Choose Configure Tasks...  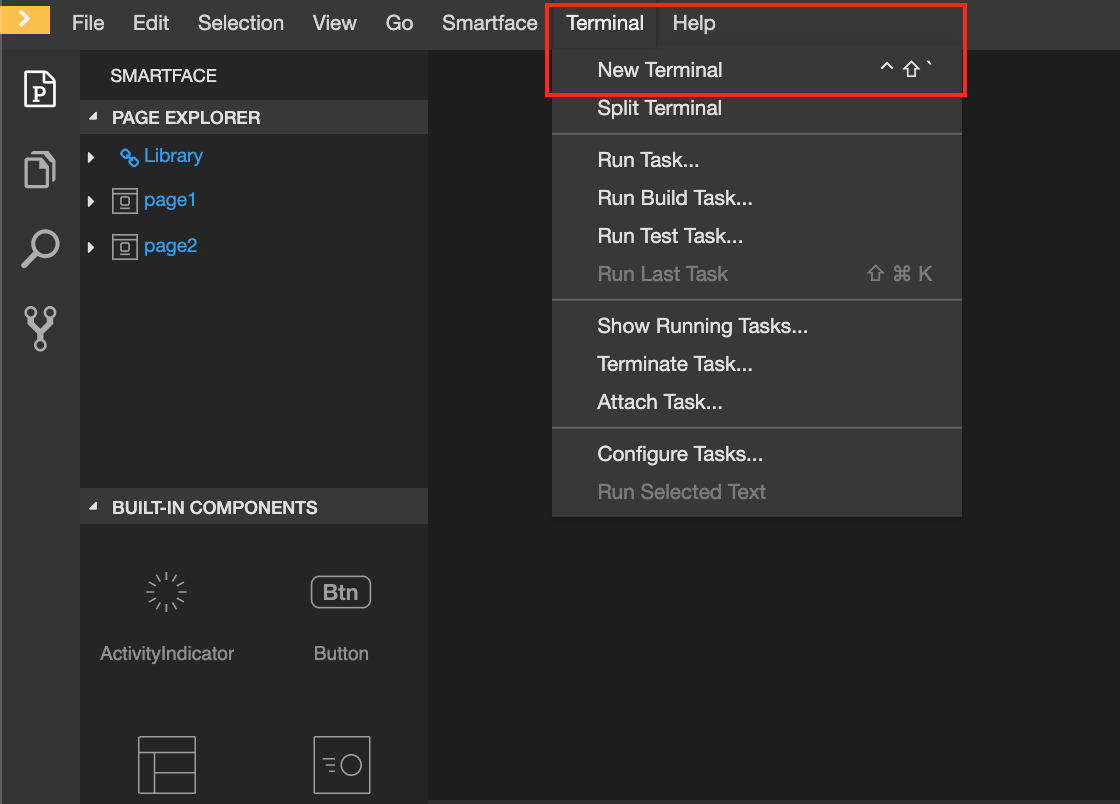pos(757,454)
